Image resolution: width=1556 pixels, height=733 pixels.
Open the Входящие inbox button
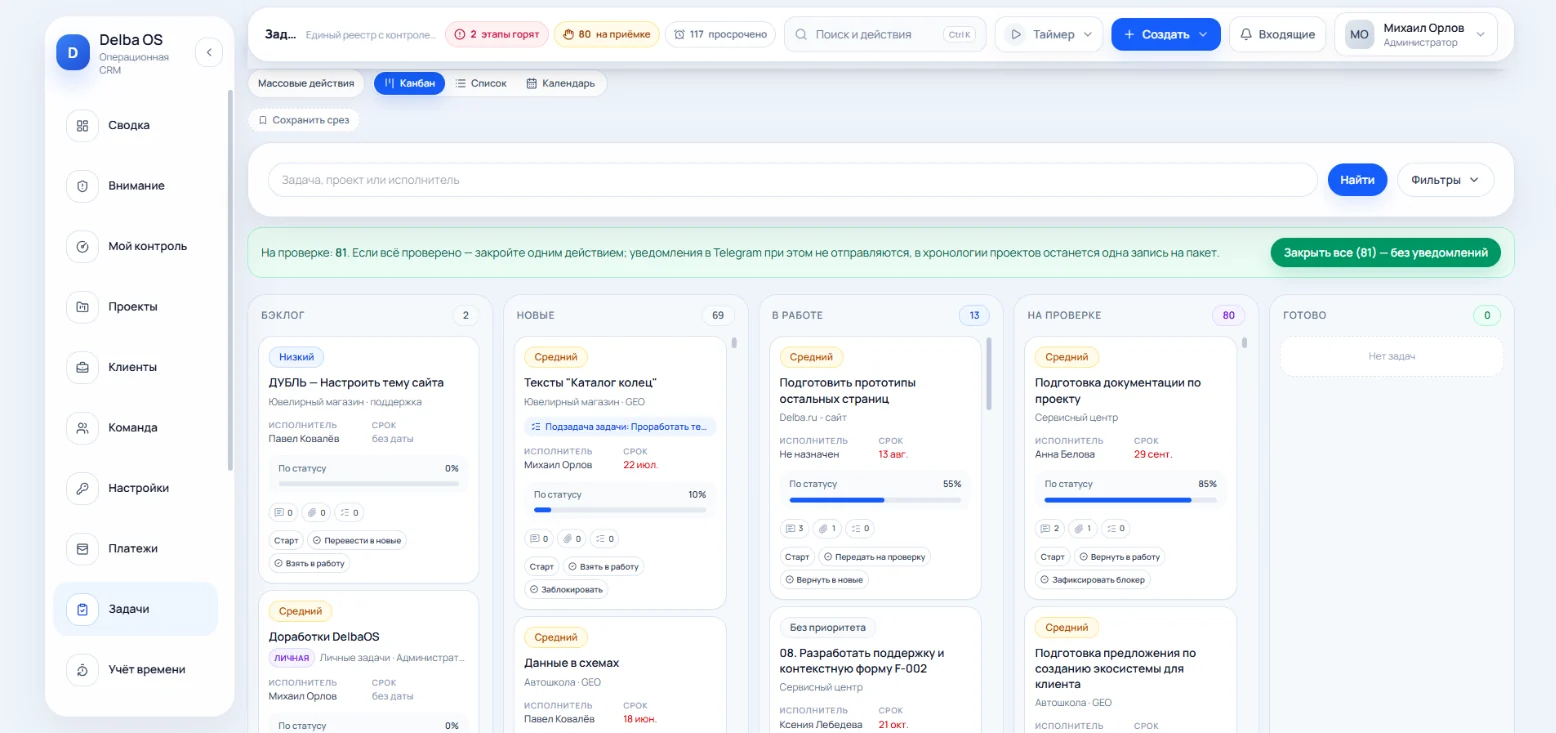pyautogui.click(x=1277, y=34)
